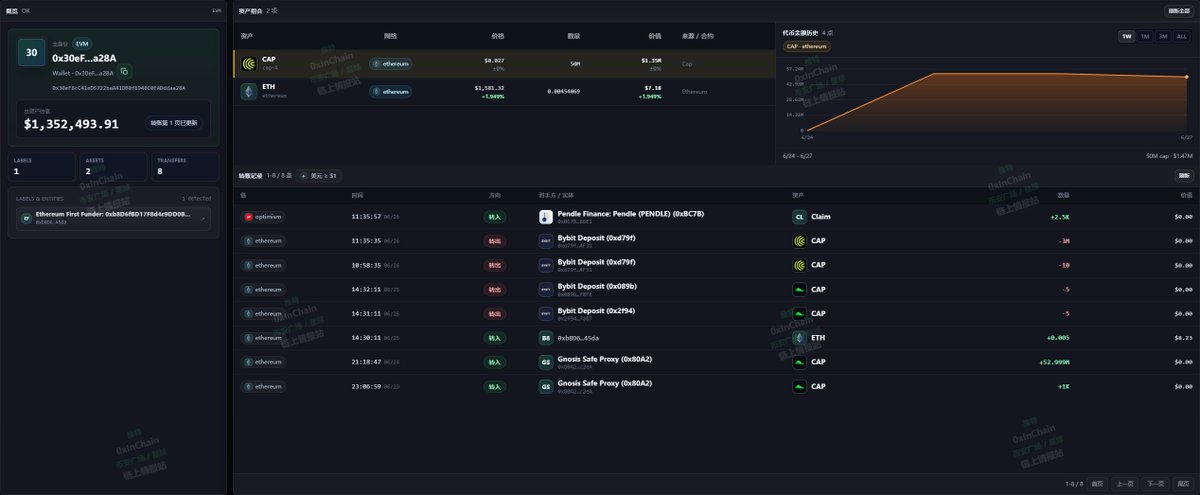Toggle the 美元 ≥ $1 transfer filter
The height and width of the screenshot is (495, 1200).
[x=319, y=175]
